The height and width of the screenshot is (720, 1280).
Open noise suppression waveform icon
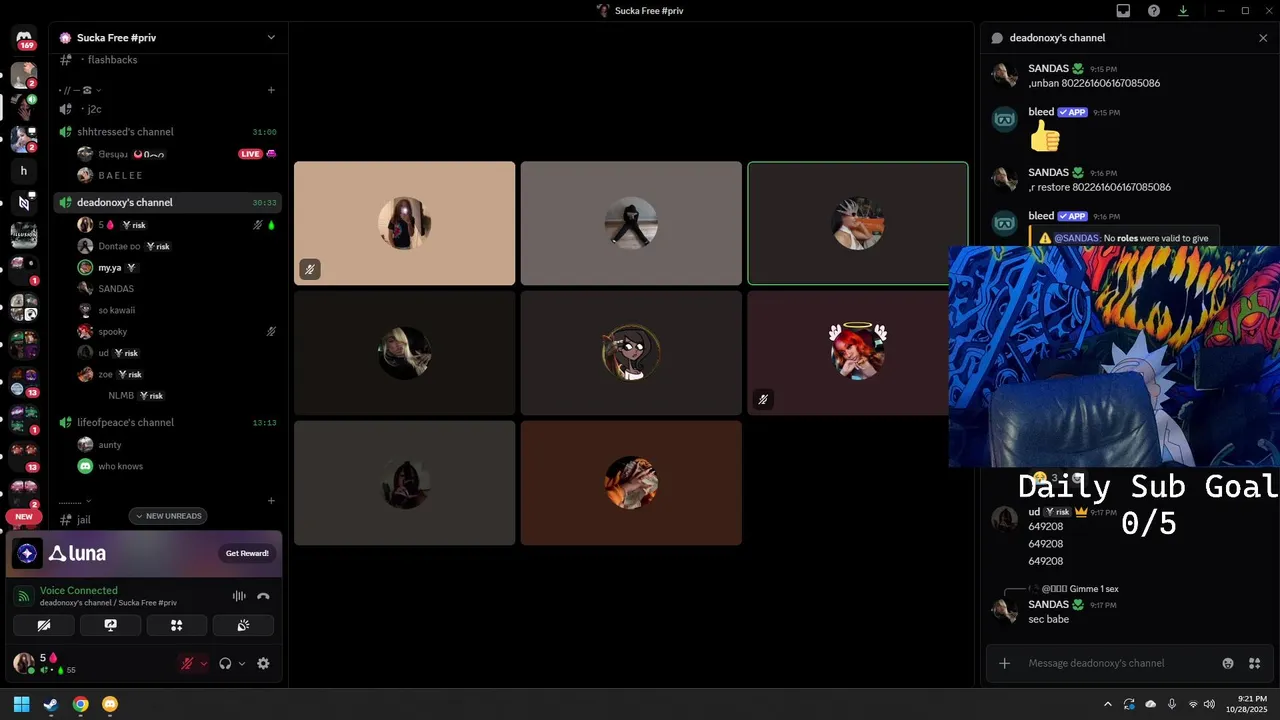(239, 596)
